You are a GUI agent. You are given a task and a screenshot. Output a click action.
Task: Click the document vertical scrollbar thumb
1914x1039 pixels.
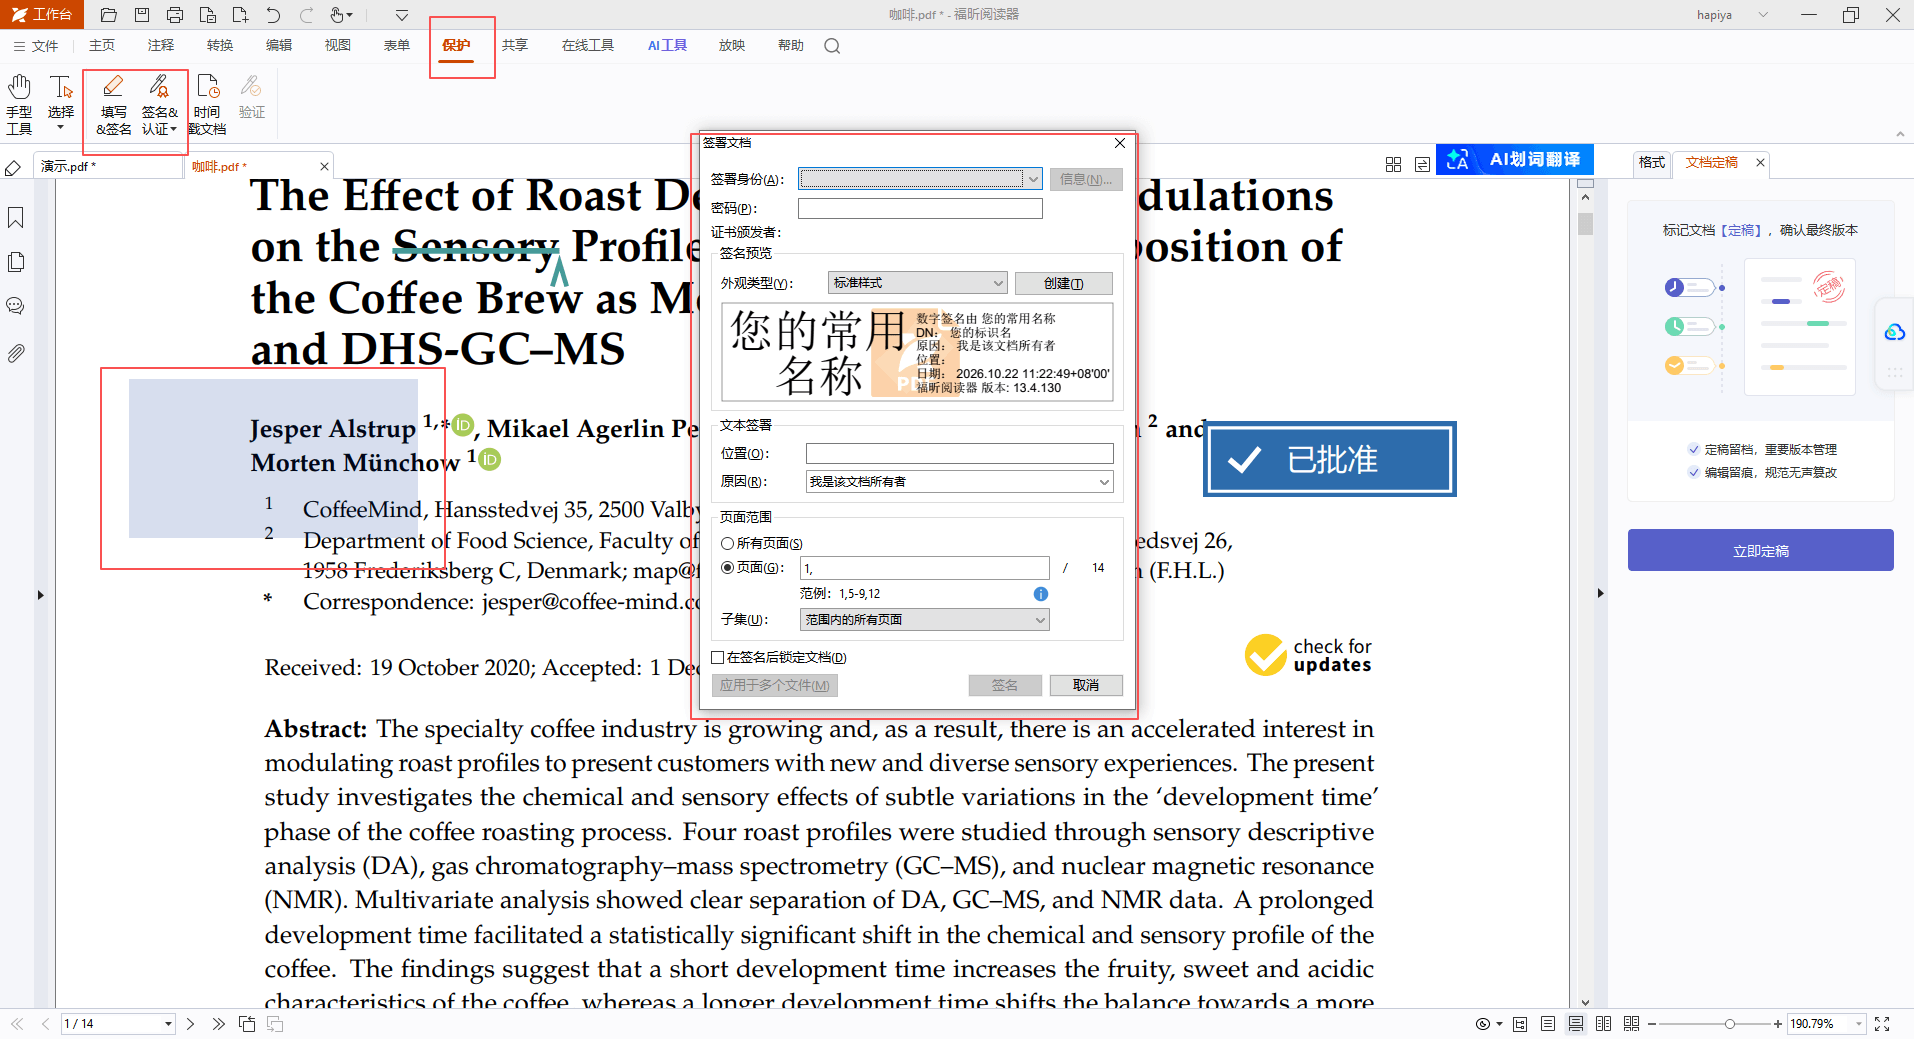[1585, 224]
